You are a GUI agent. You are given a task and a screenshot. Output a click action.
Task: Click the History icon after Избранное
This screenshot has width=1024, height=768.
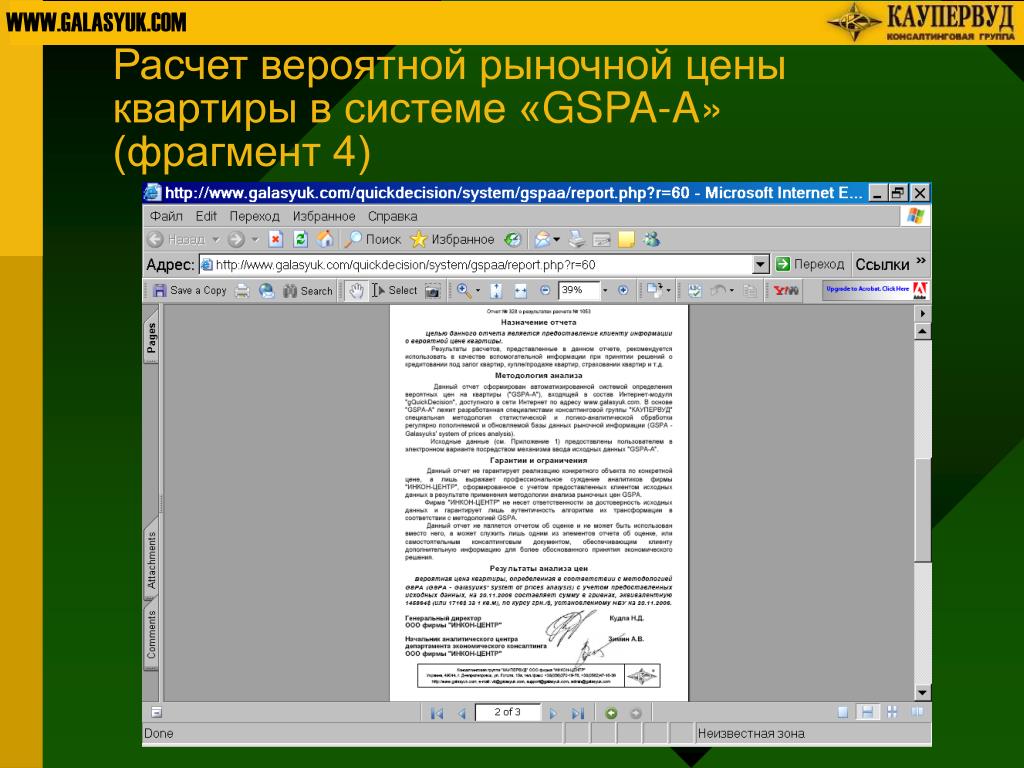pos(513,240)
